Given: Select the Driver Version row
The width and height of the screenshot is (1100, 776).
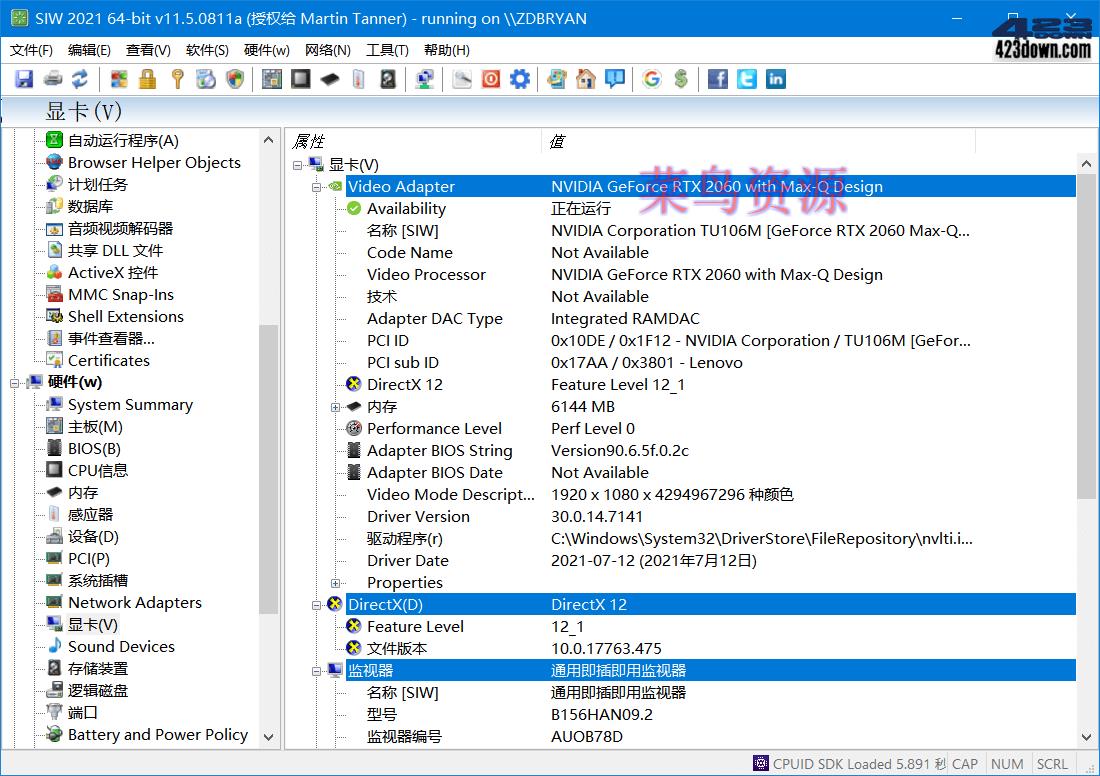Looking at the screenshot, I should pyautogui.click(x=418, y=516).
